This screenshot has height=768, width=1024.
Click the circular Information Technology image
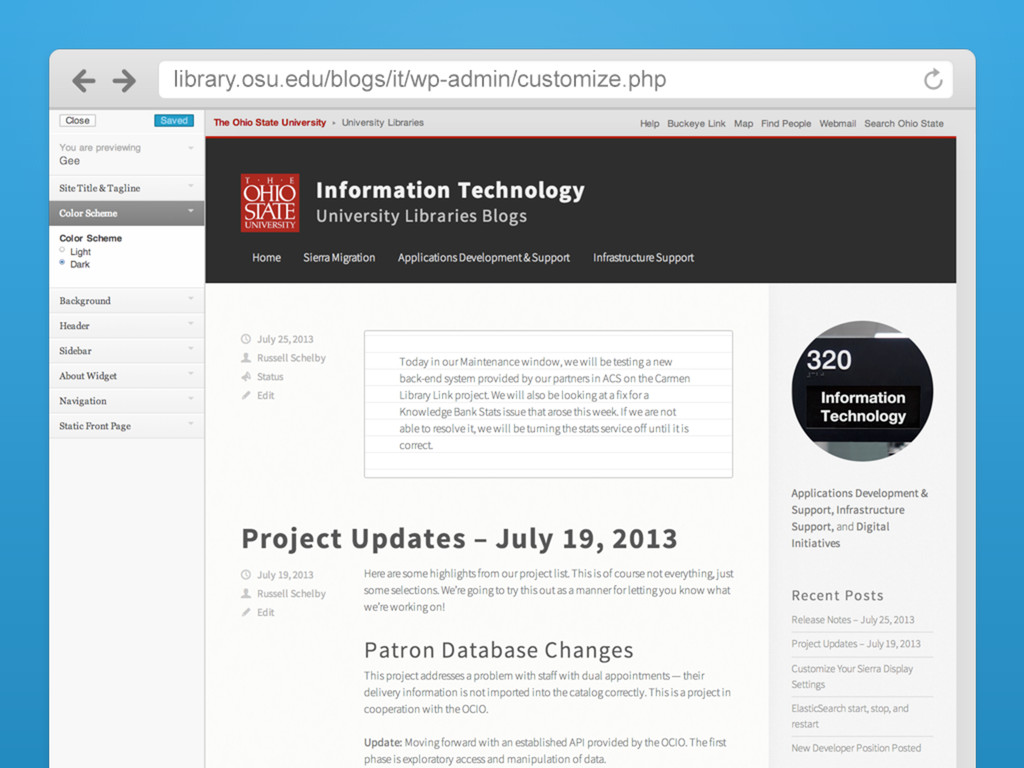(x=862, y=391)
